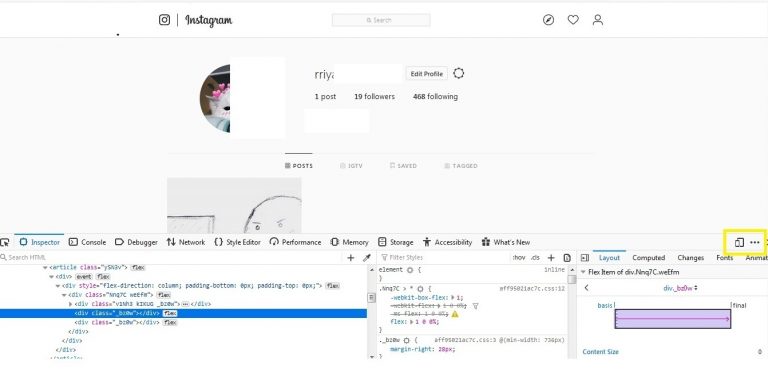Toggle flex badge on highlighted _bz0w div
Screen dimensions: 768x373
pos(170,313)
